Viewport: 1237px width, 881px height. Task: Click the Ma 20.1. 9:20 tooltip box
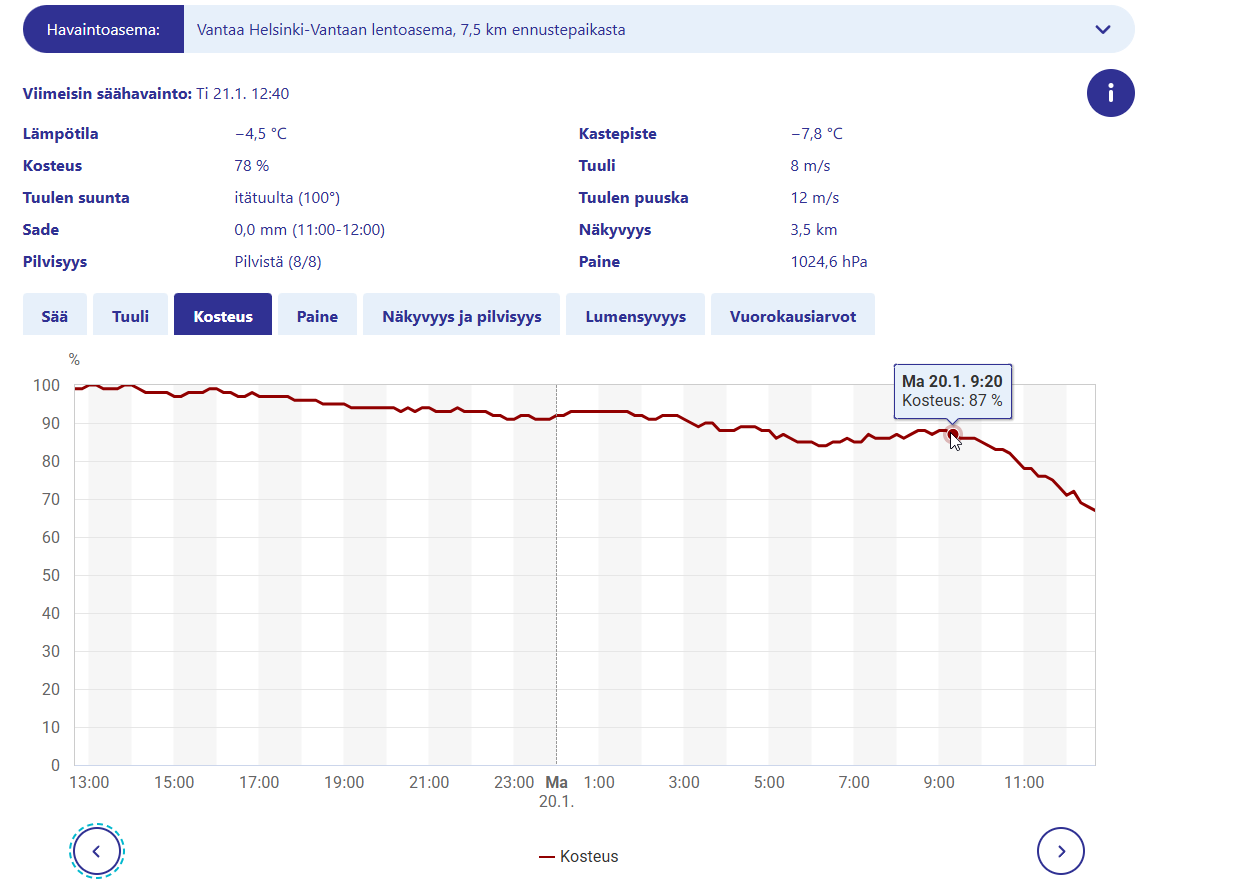tap(952, 391)
